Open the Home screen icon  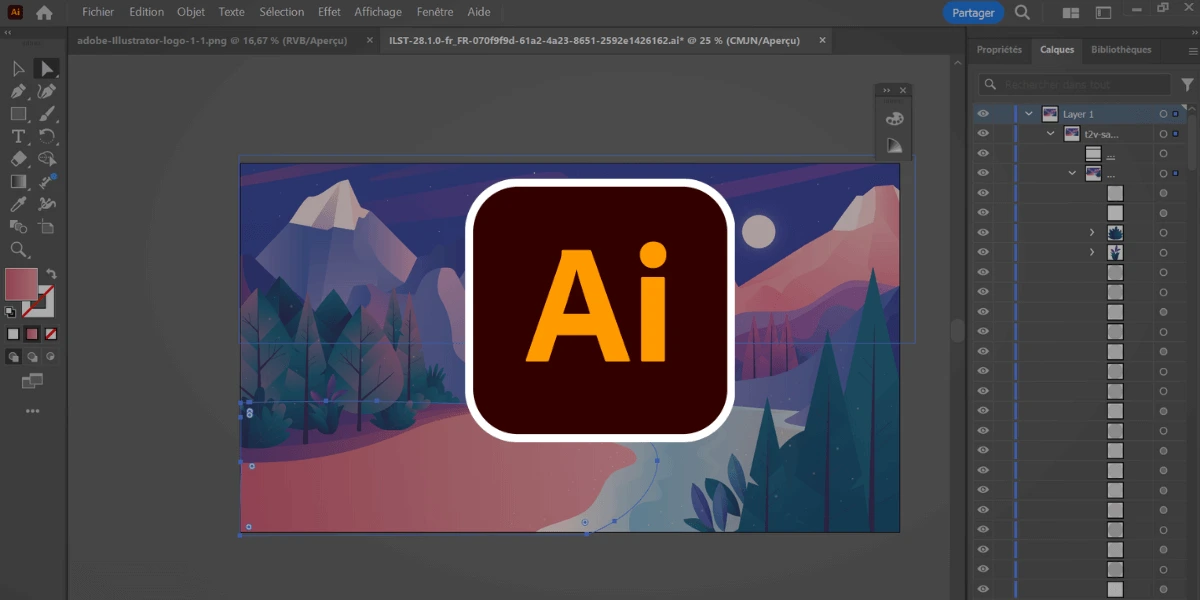coord(44,13)
